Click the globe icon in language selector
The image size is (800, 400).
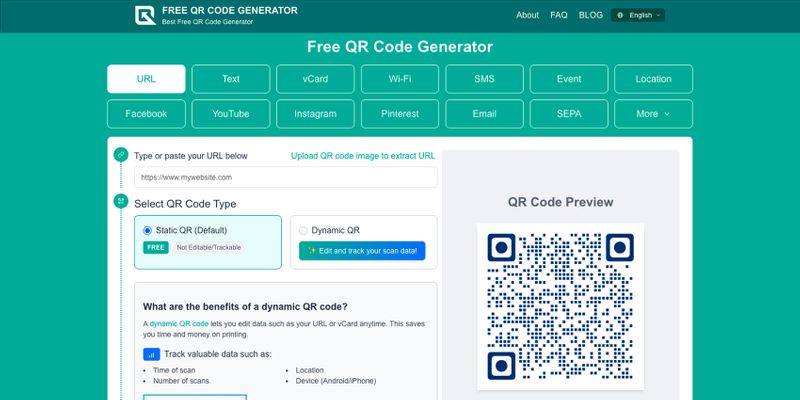coord(620,15)
